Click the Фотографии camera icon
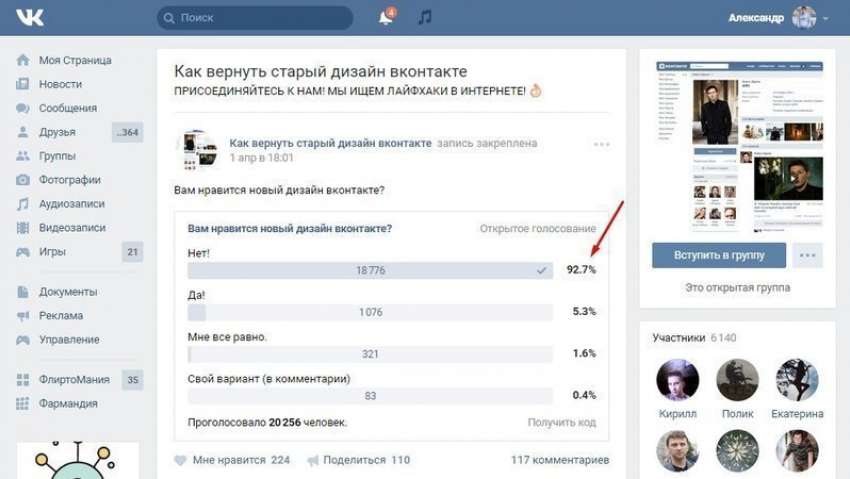This screenshot has height=479, width=850. click(x=23, y=180)
